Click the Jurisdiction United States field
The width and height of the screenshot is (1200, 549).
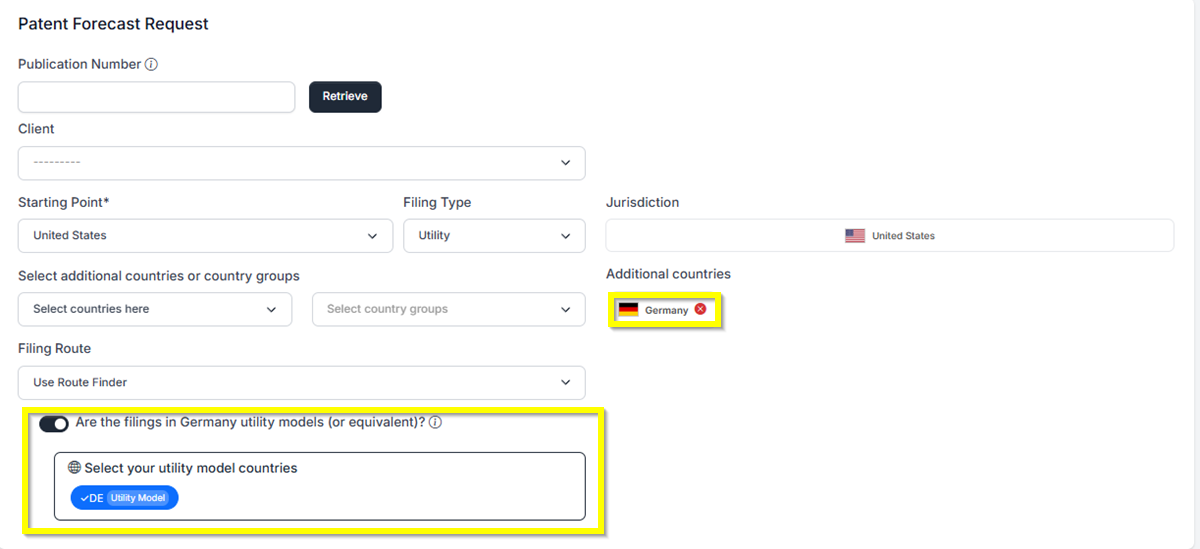coord(889,236)
